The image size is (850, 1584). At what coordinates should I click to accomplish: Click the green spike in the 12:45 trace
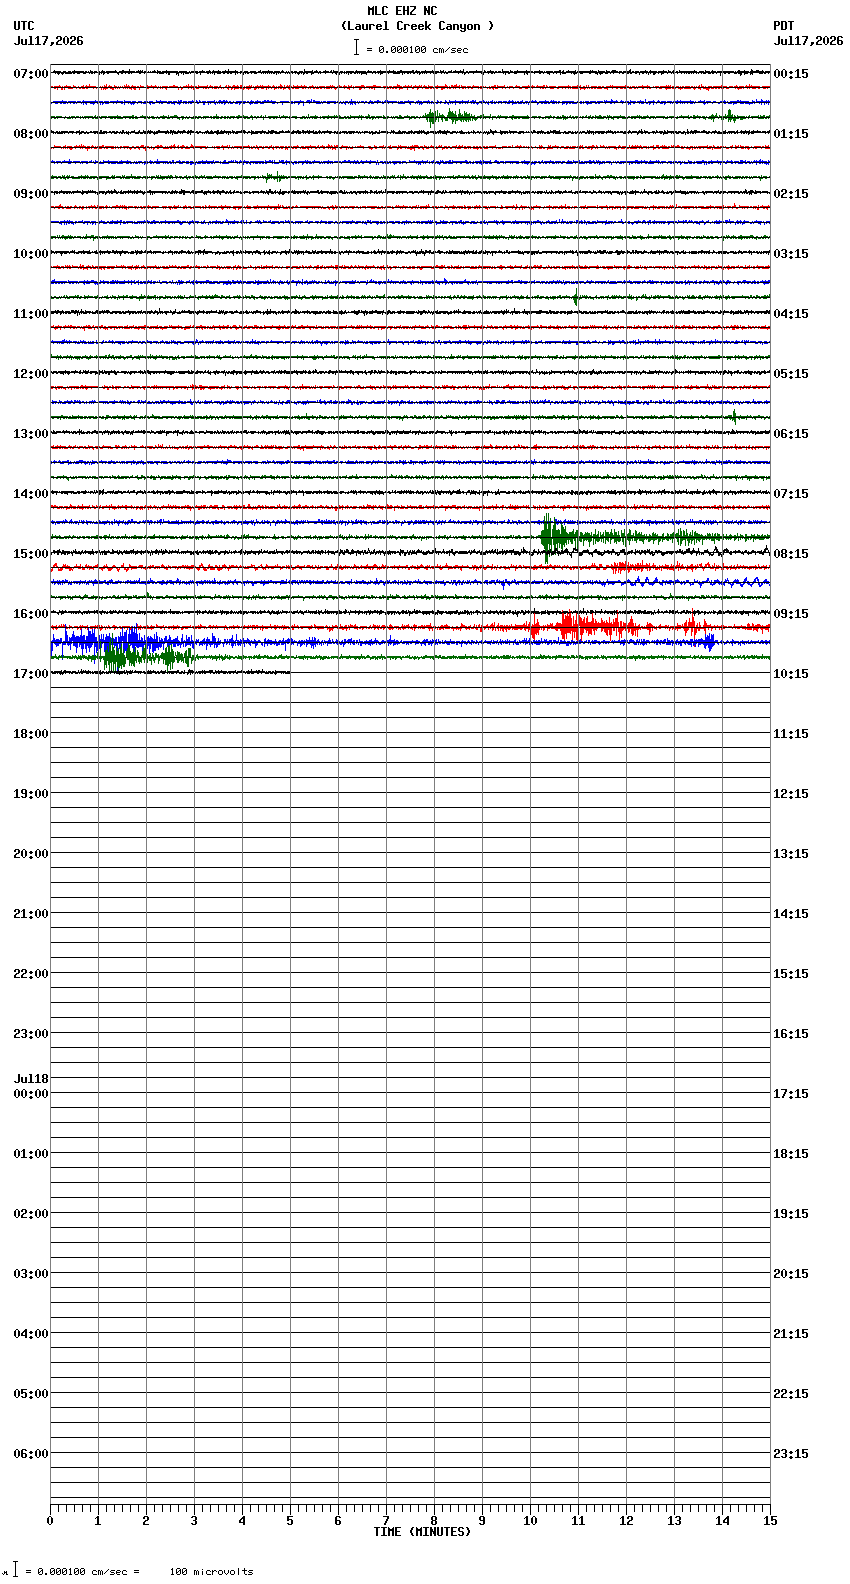[x=734, y=417]
